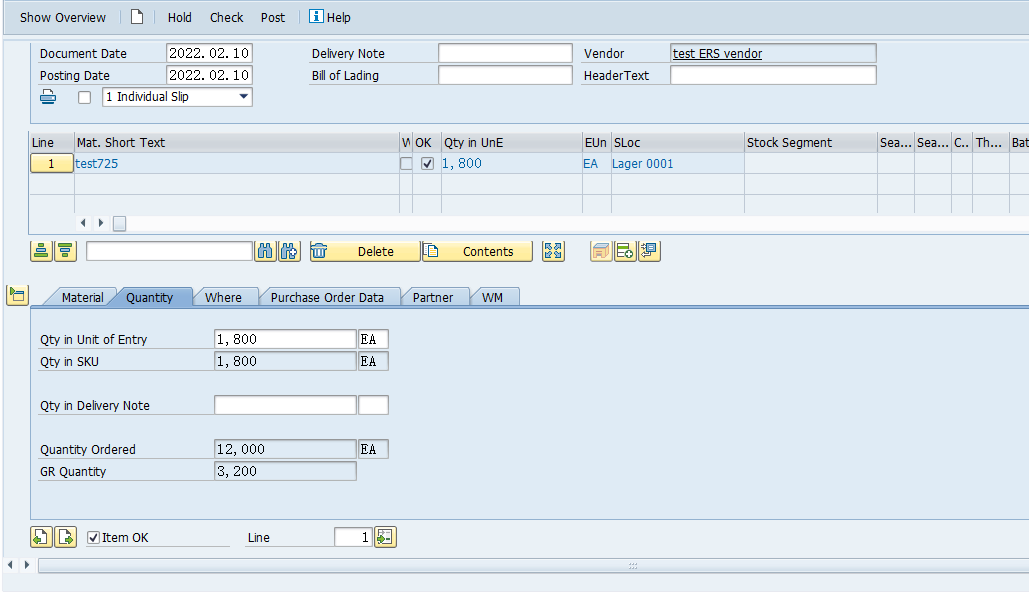Viewport: 1029px width, 592px height.
Task: Go to the previous item using green arrow
Action: point(40,537)
